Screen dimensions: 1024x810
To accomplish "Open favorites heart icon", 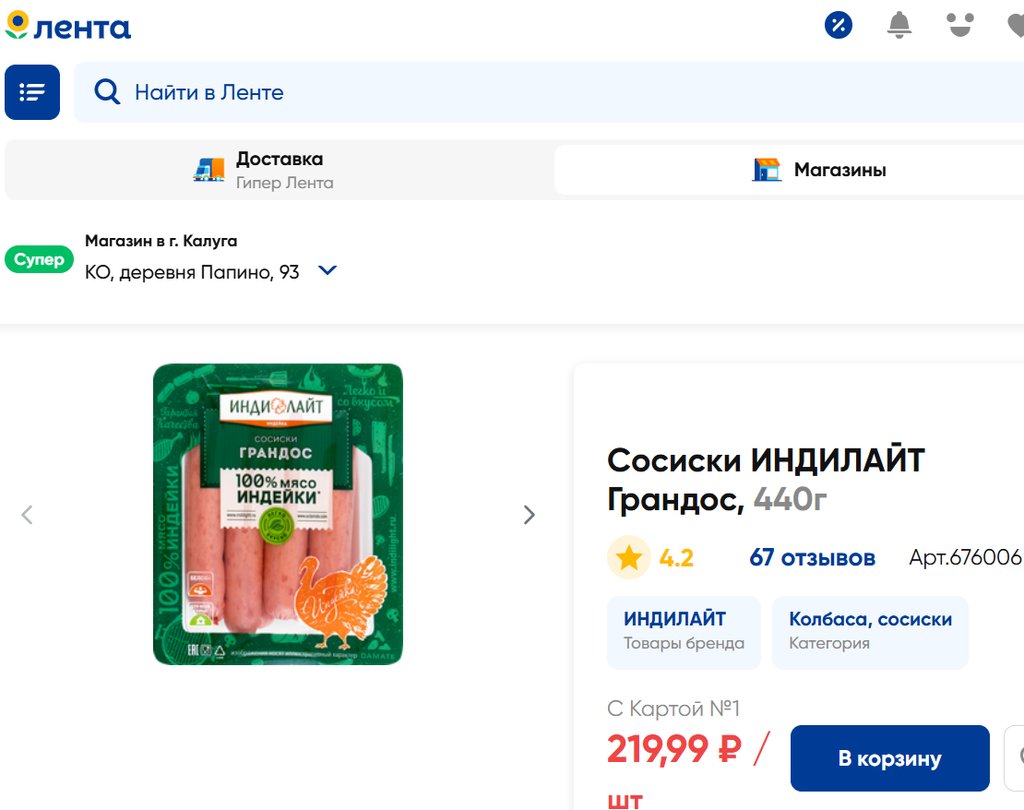I will click(1016, 26).
